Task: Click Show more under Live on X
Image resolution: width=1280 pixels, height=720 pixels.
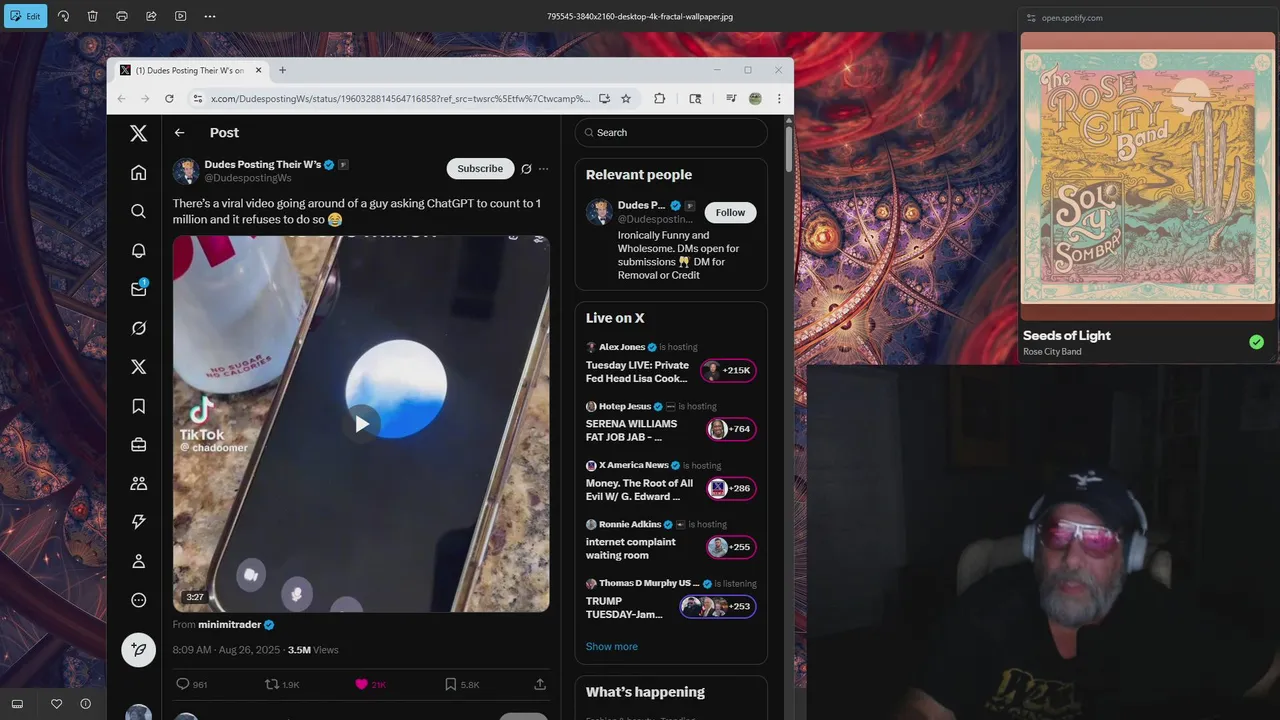Action: (611, 646)
